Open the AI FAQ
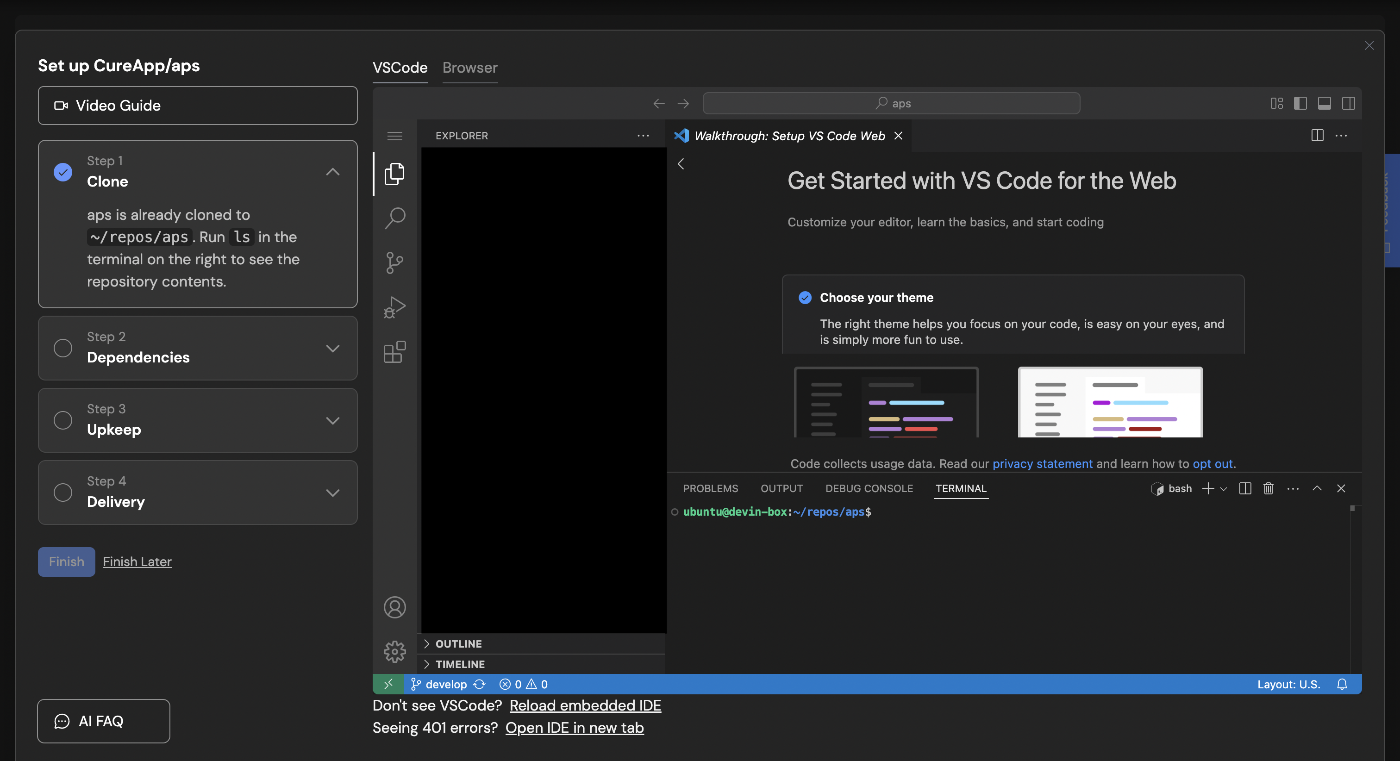 coord(103,721)
